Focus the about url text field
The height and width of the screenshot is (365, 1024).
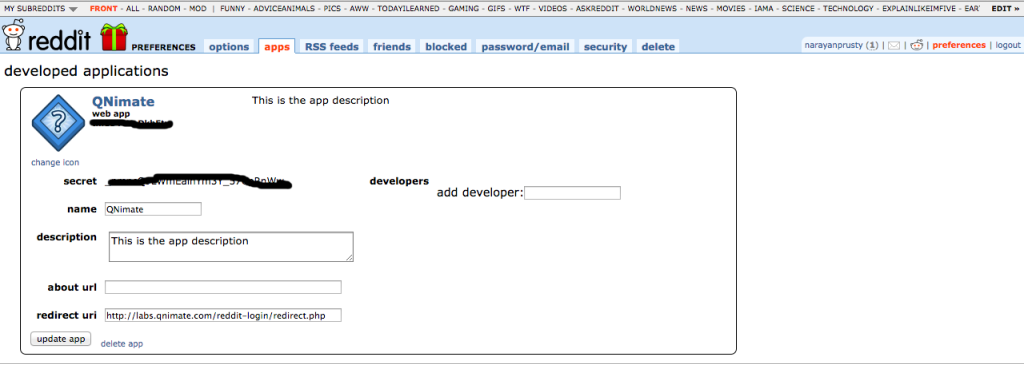point(223,287)
